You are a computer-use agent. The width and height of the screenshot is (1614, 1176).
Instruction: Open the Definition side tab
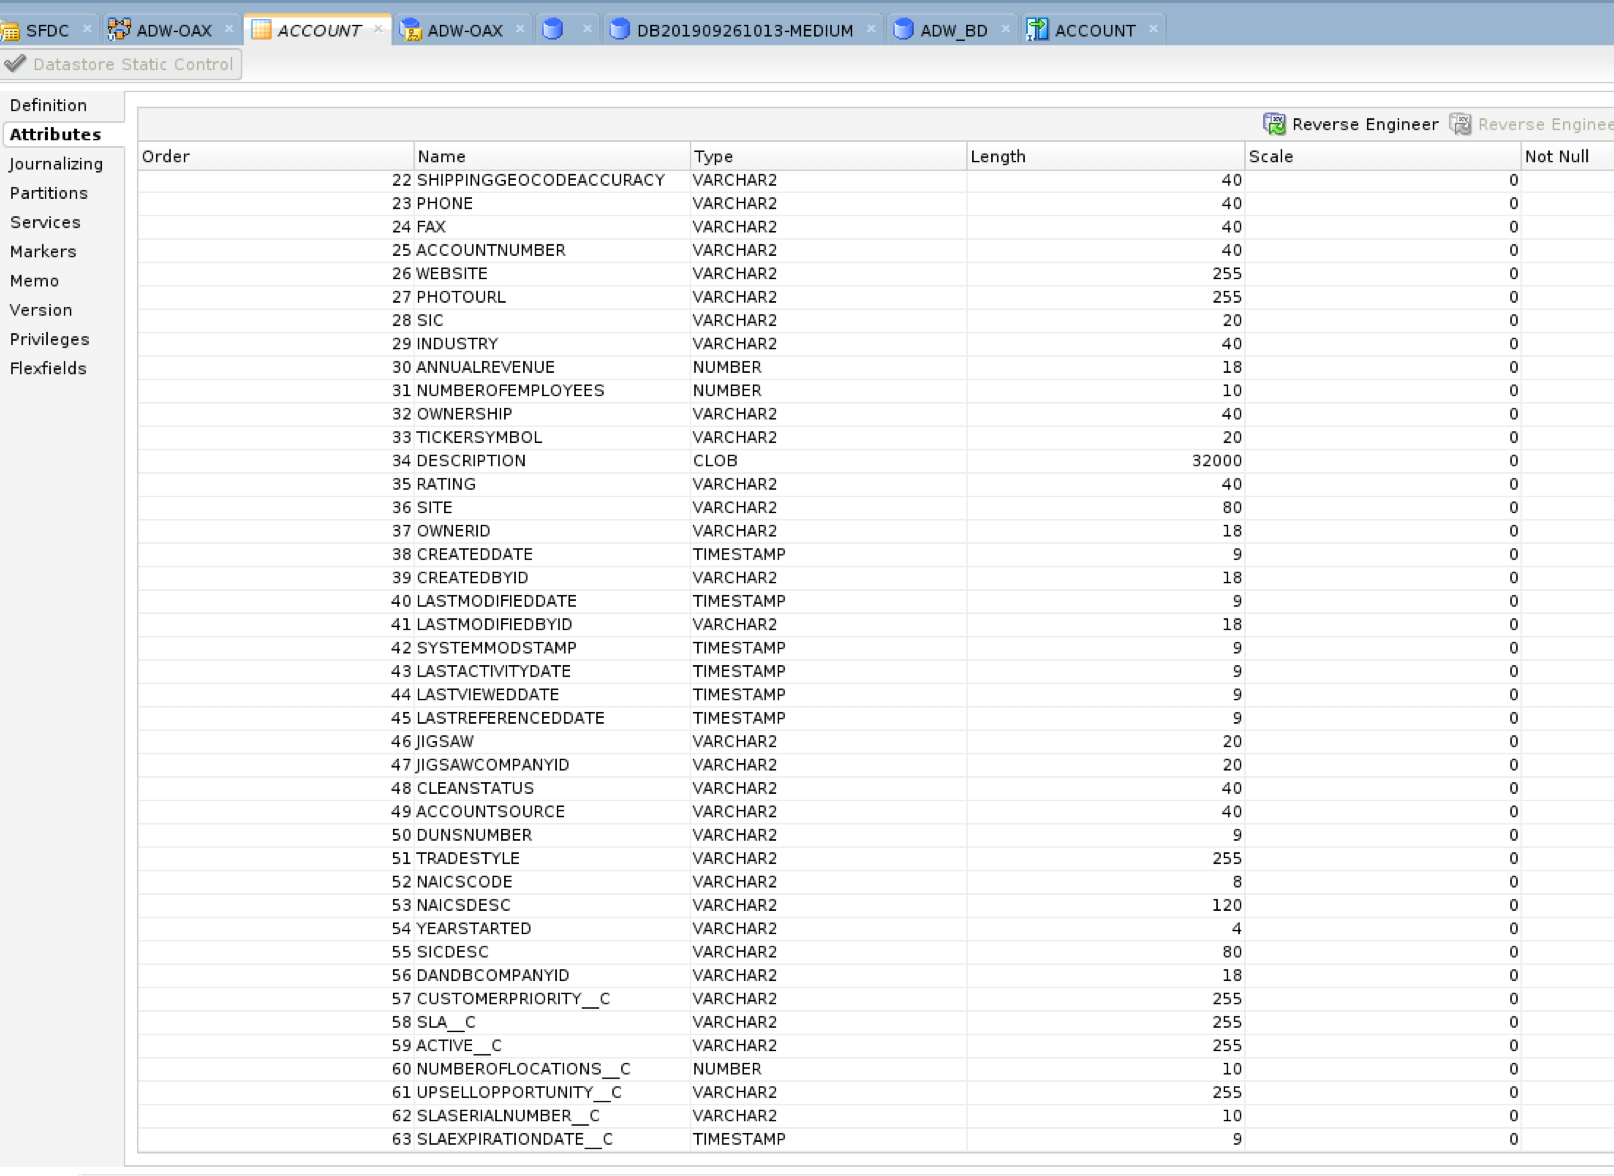48,105
